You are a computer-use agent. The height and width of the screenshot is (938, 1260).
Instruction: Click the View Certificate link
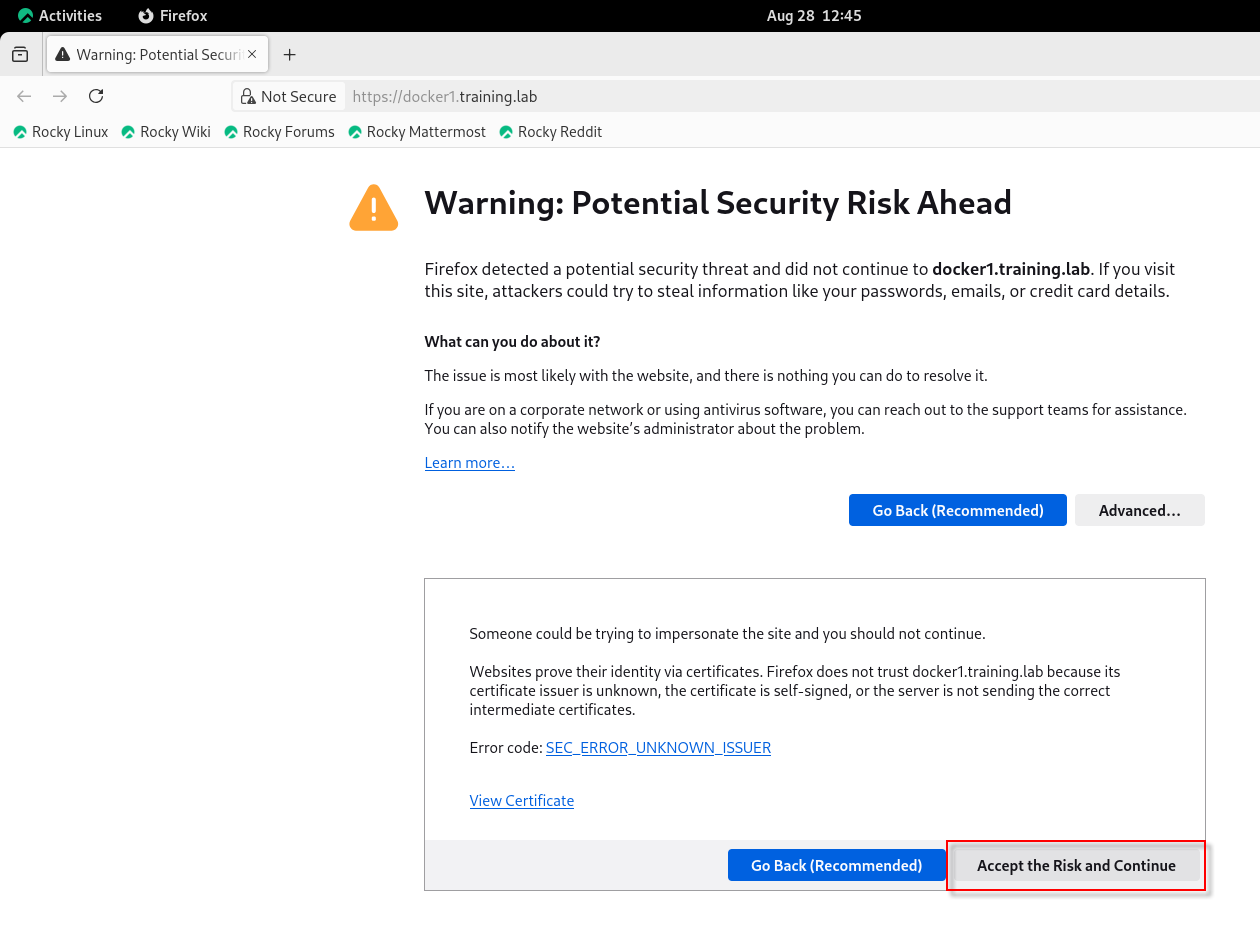coord(521,801)
